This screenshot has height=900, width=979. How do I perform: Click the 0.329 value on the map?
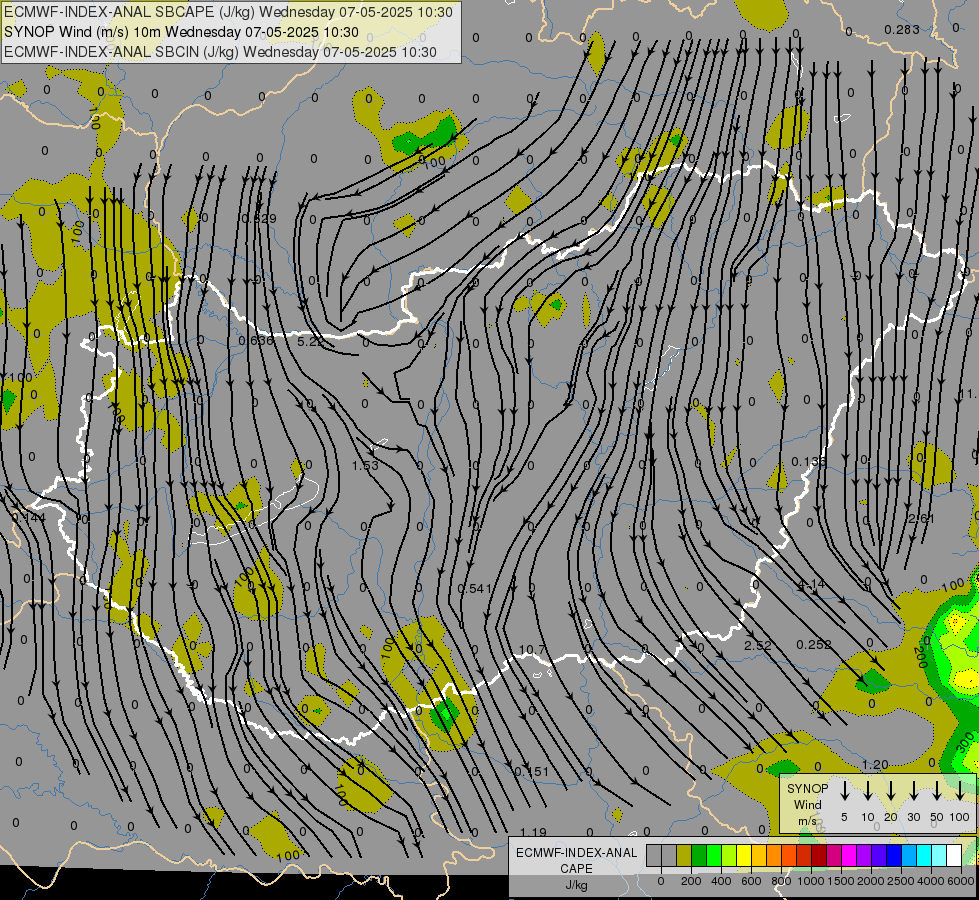tap(258, 219)
